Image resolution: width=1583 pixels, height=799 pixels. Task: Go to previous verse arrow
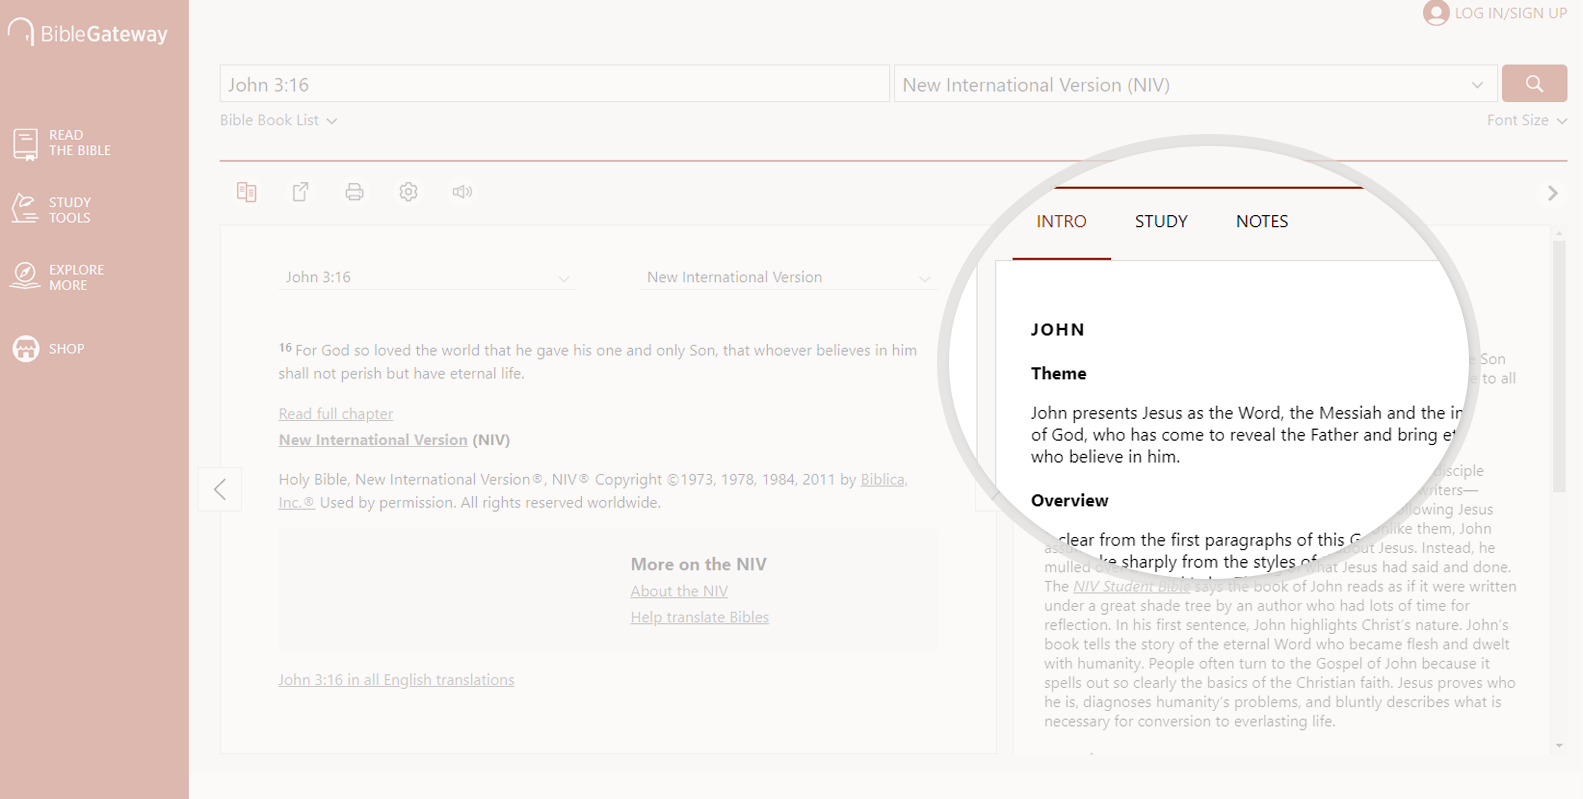220,489
